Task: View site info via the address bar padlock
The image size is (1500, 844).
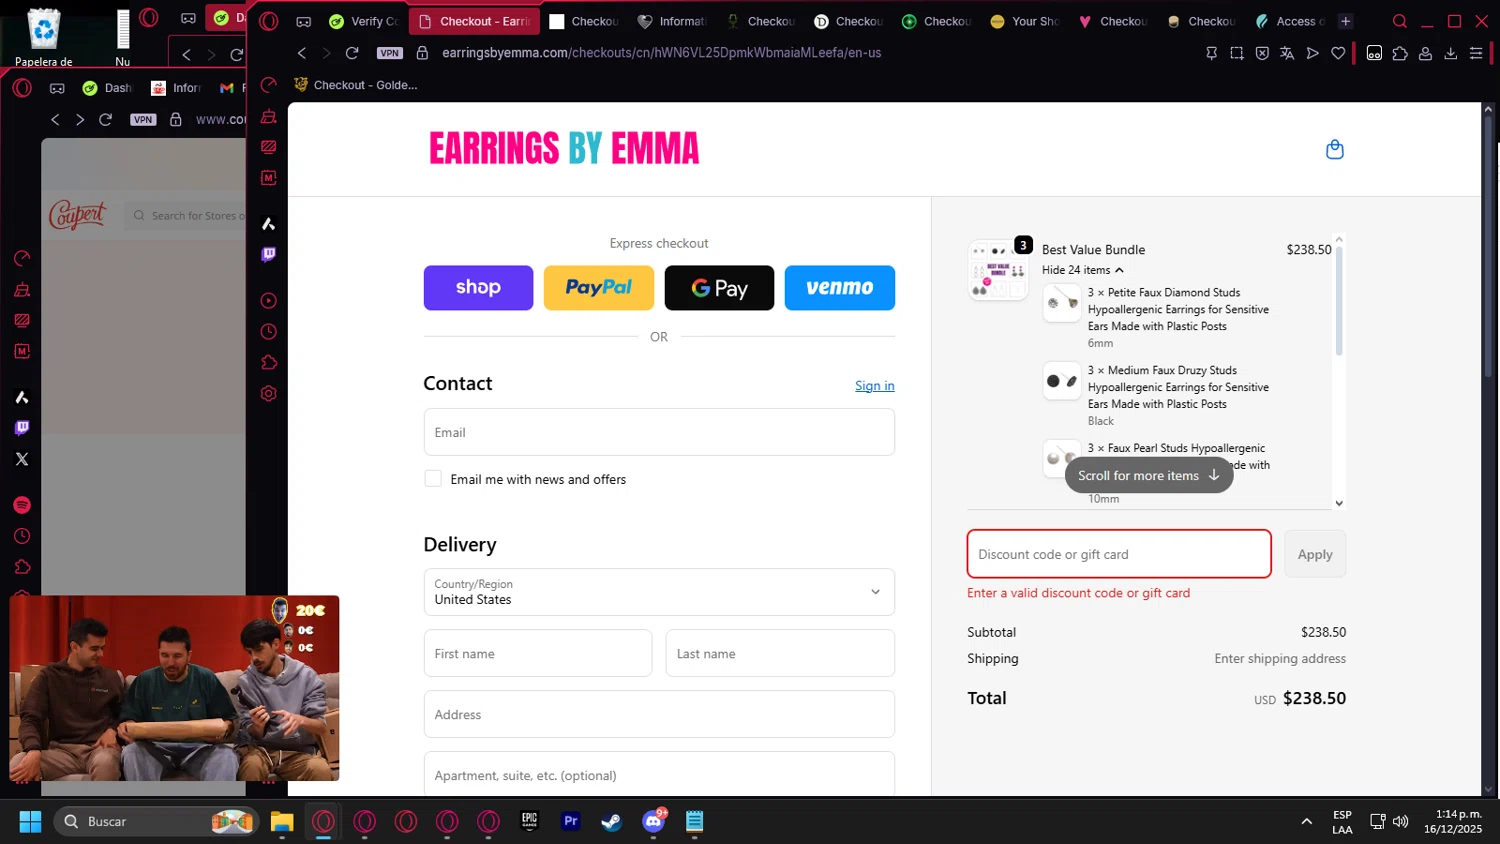Action: click(x=422, y=53)
